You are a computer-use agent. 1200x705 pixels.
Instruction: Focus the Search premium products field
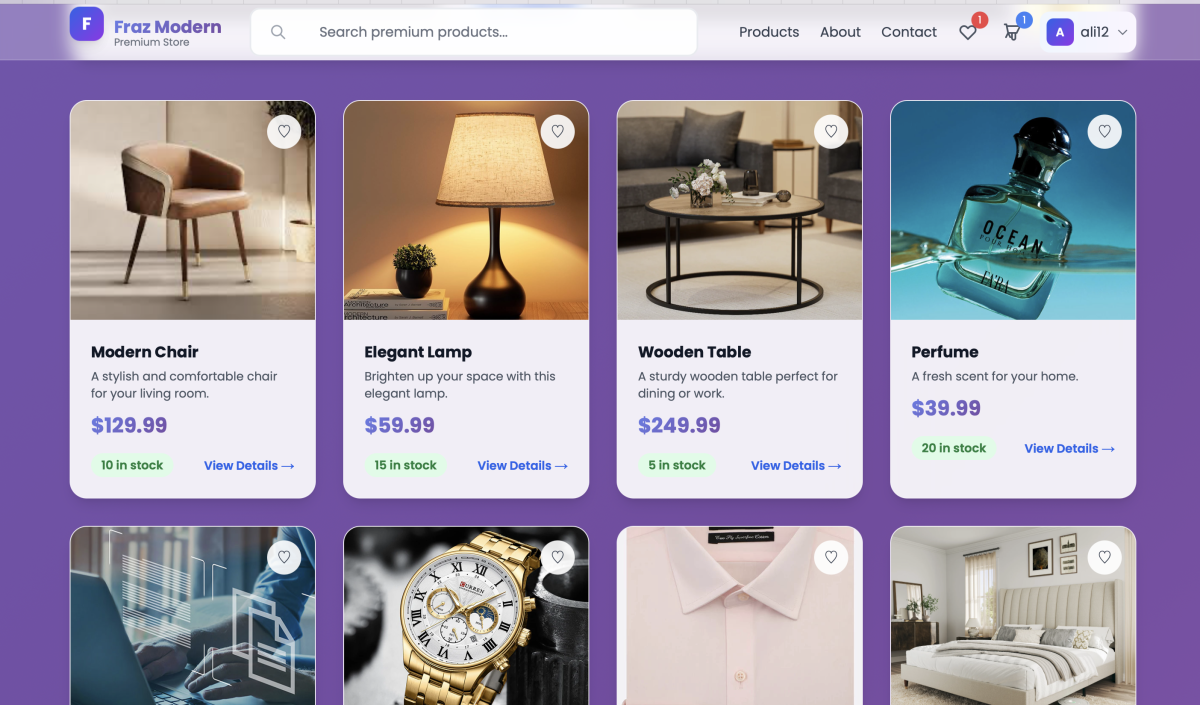[x=474, y=32]
